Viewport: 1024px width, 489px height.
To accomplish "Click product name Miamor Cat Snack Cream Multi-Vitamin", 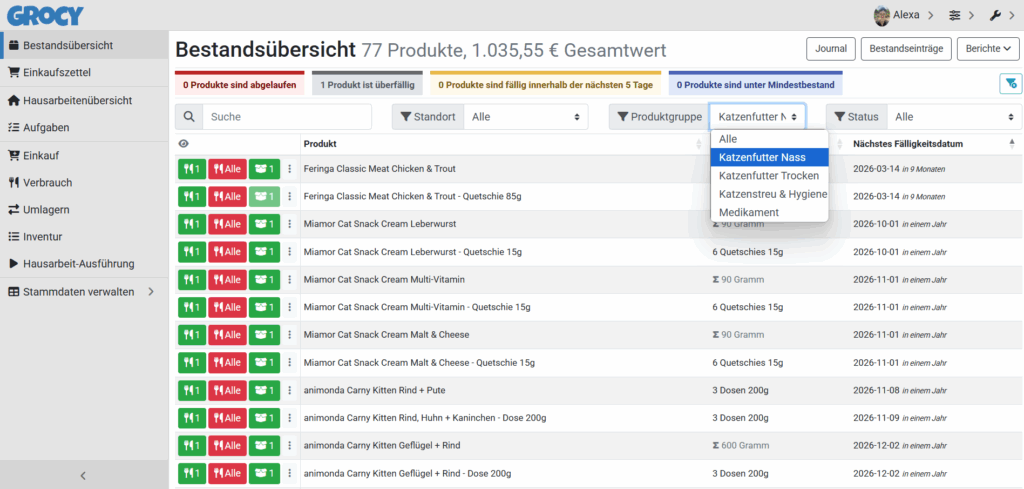I will tap(384, 279).
